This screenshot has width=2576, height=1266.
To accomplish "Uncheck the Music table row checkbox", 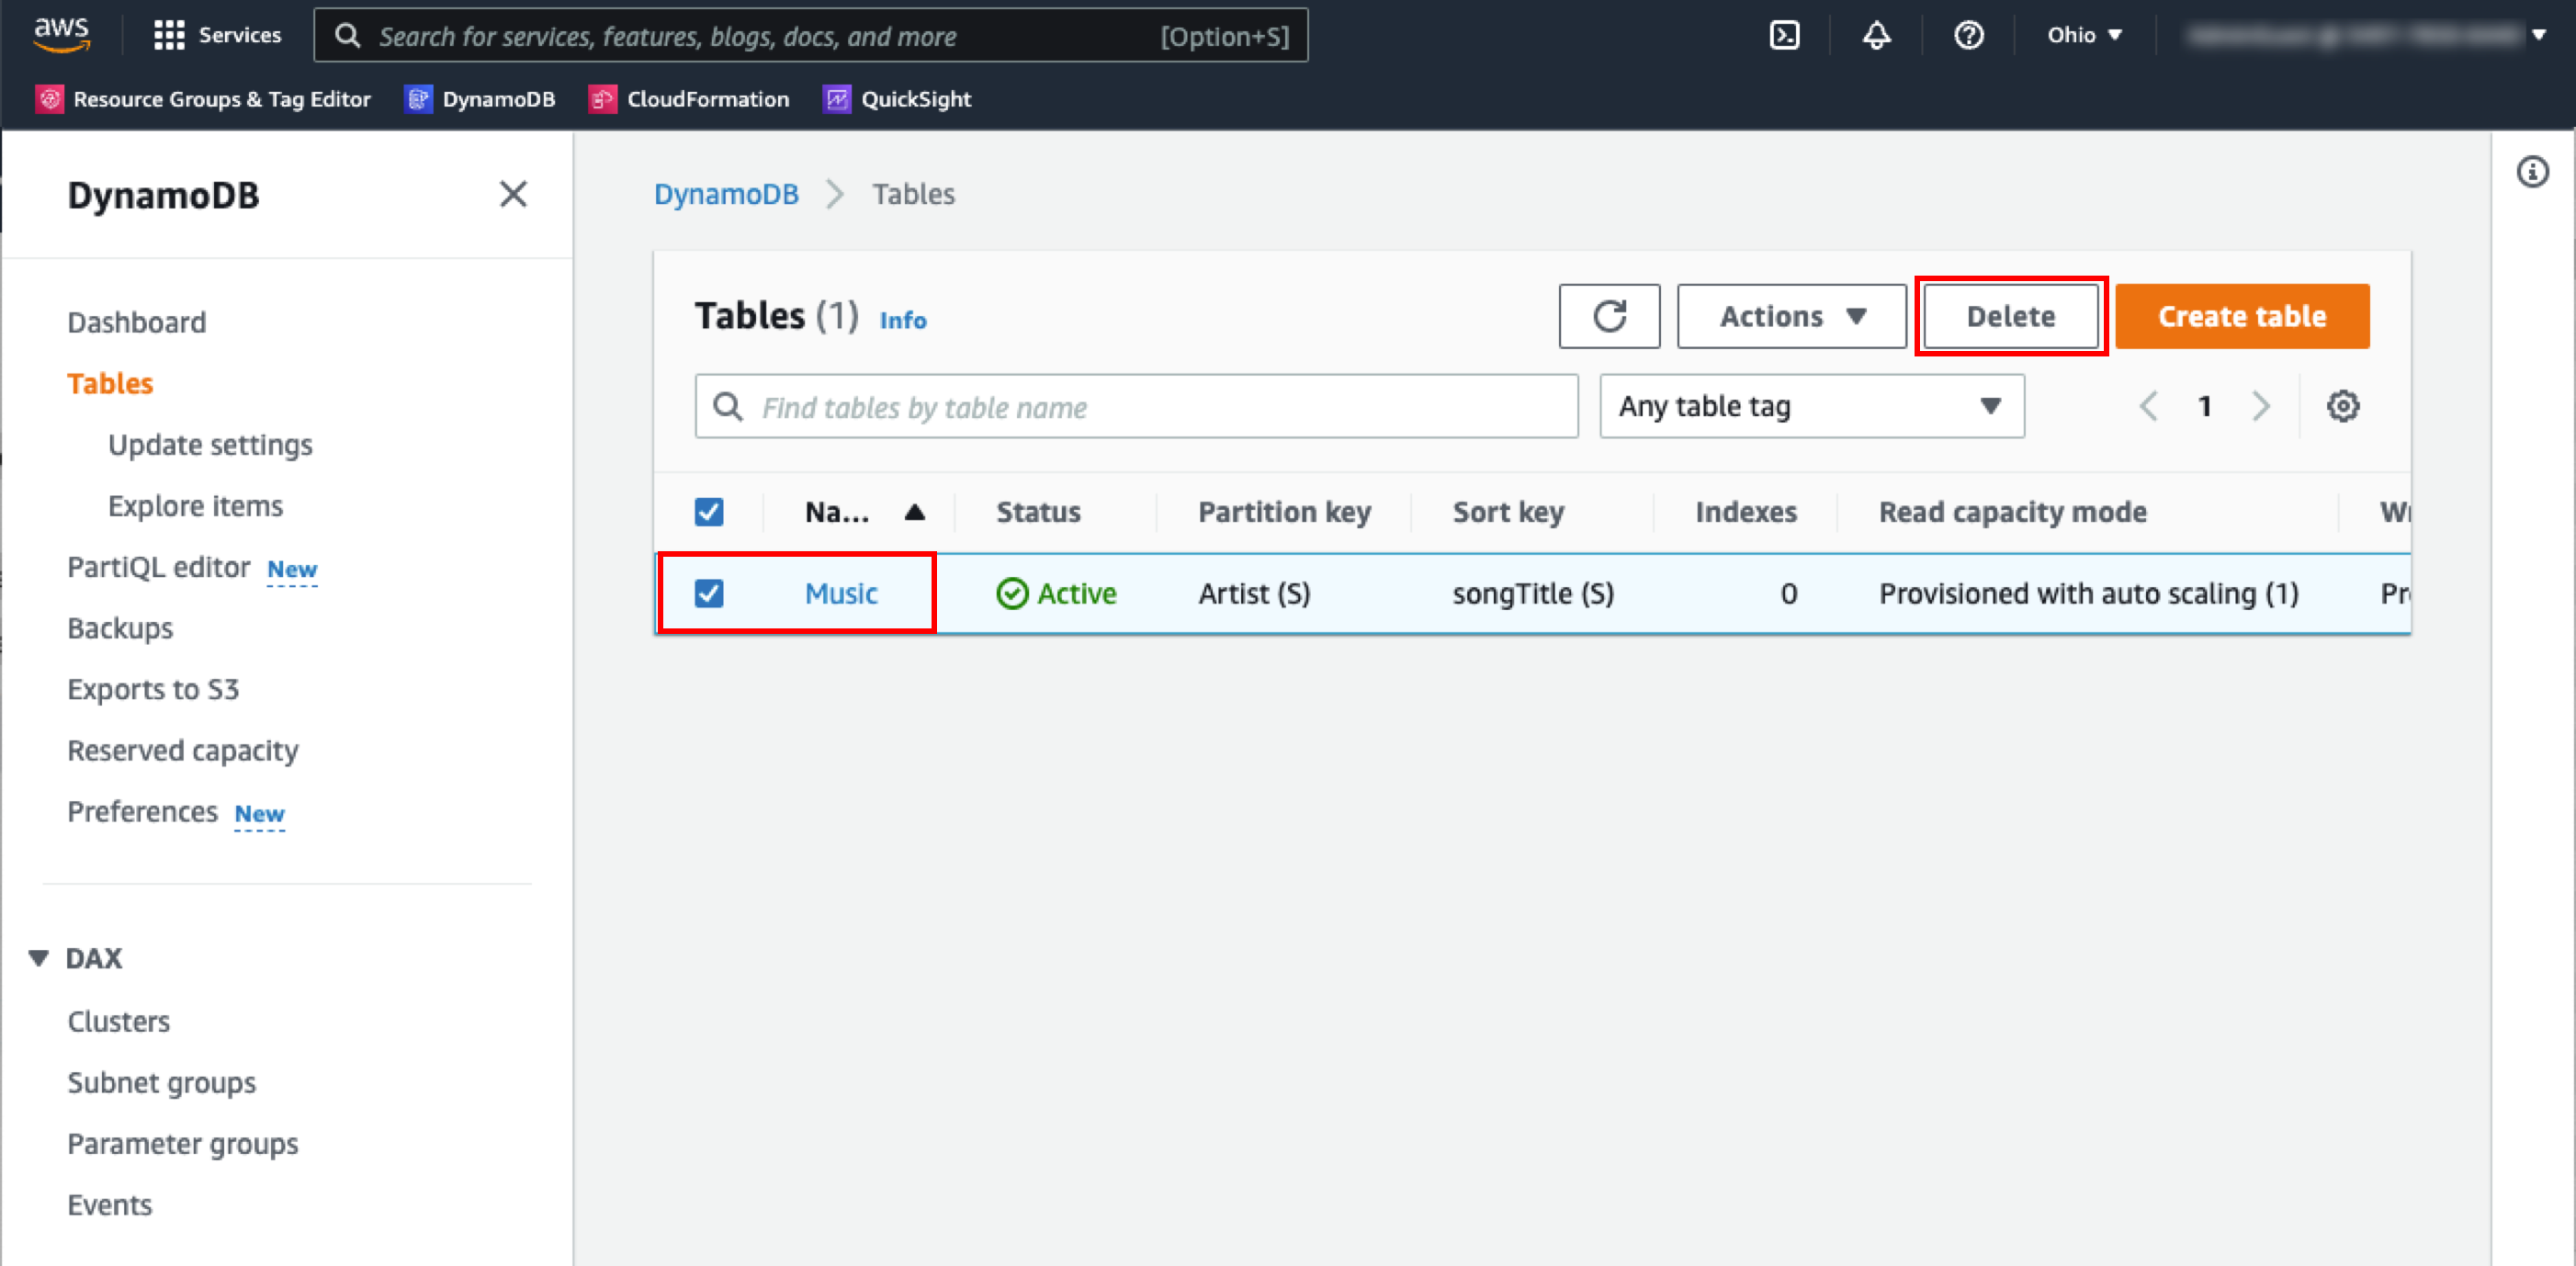I will point(709,593).
